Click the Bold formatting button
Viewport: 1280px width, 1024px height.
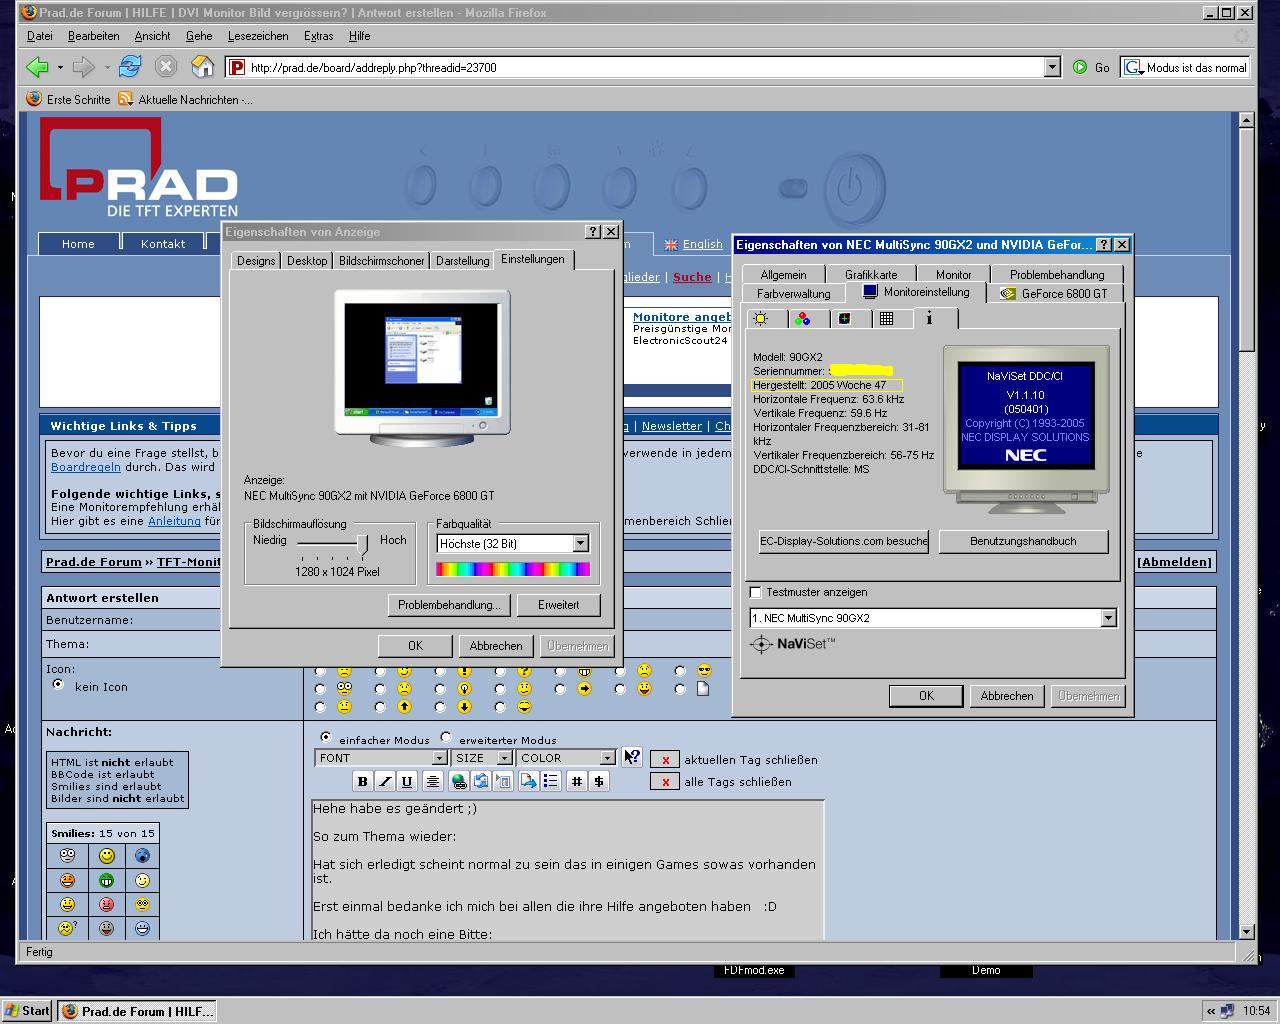[x=363, y=782]
